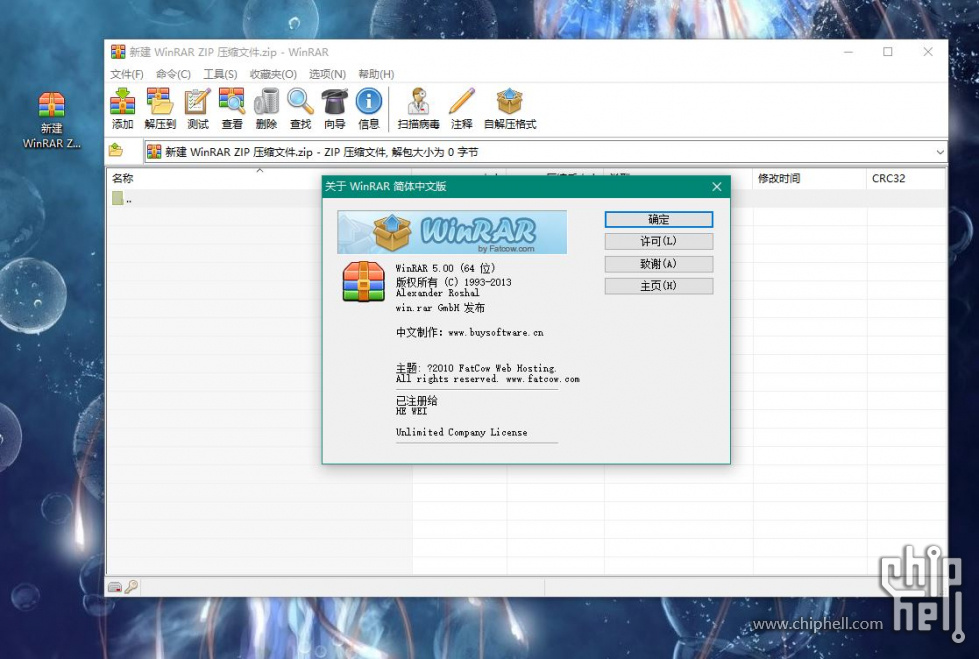The width and height of the screenshot is (979, 659).
Task: Click the Test (测试) toolbar icon
Action: click(197, 109)
